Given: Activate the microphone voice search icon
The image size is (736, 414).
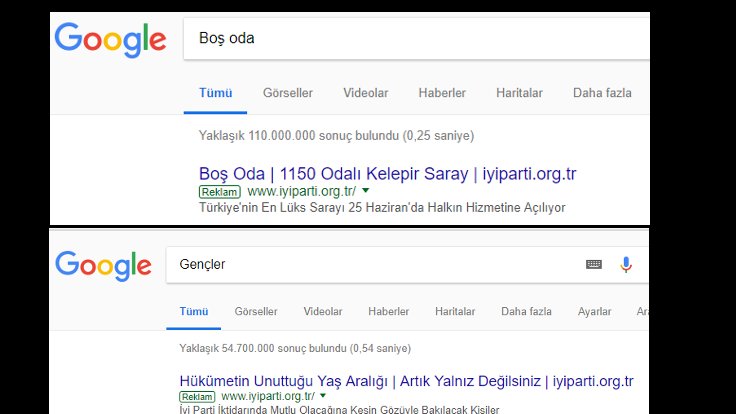Looking at the screenshot, I should point(626,264).
